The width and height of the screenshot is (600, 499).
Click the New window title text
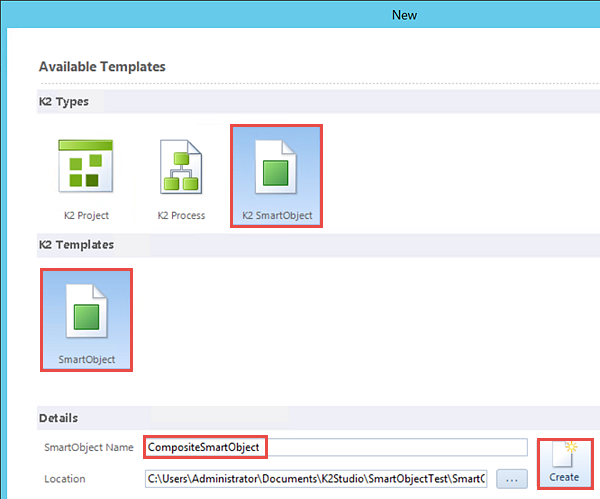404,15
